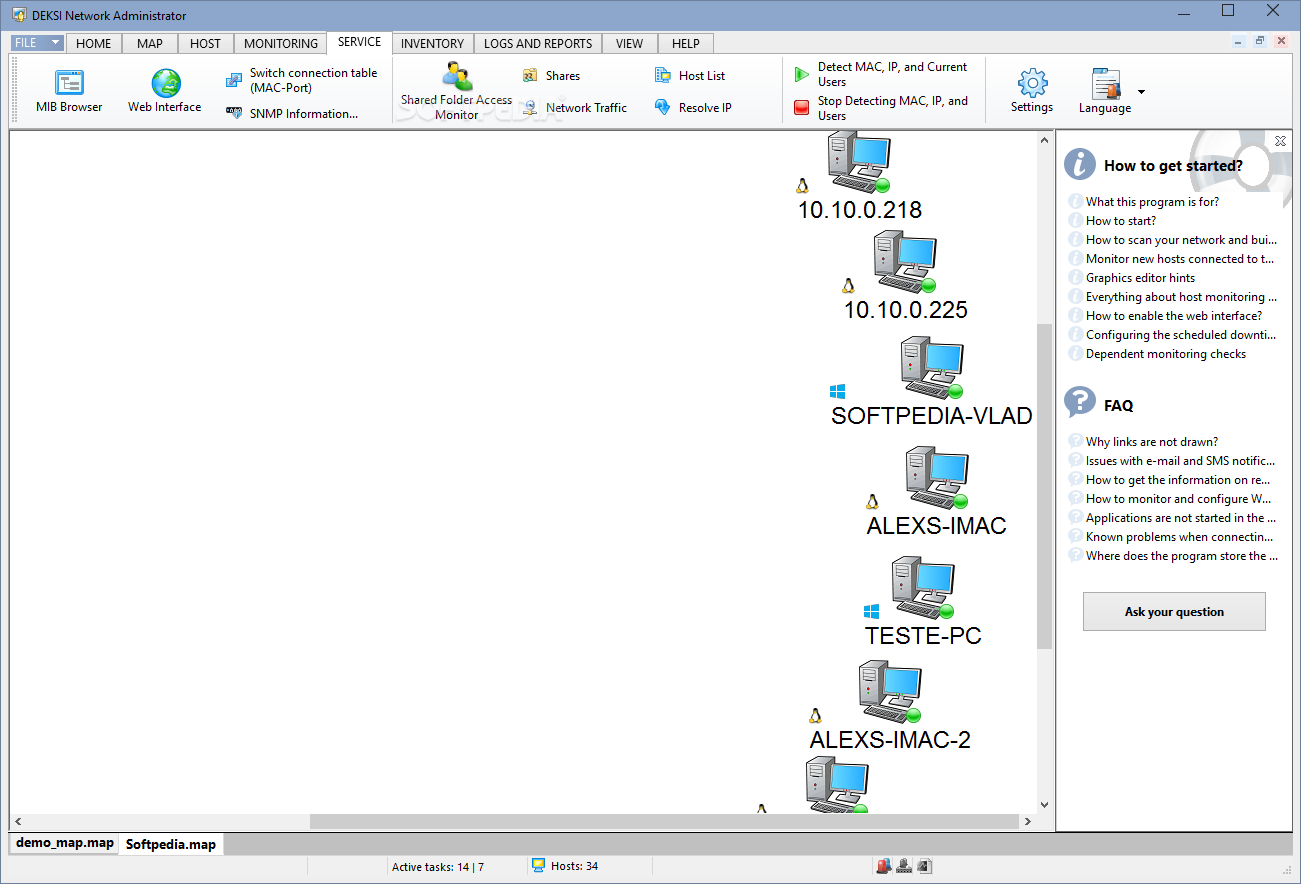Click the stamp status bar icon
Image resolution: width=1301 pixels, height=884 pixels.
click(904, 867)
